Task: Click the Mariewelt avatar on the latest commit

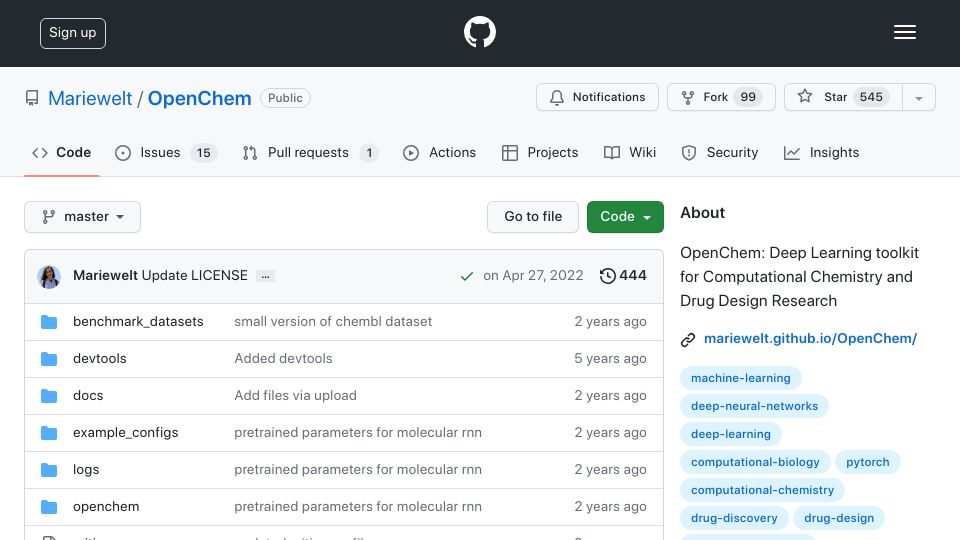Action: pyautogui.click(x=49, y=277)
